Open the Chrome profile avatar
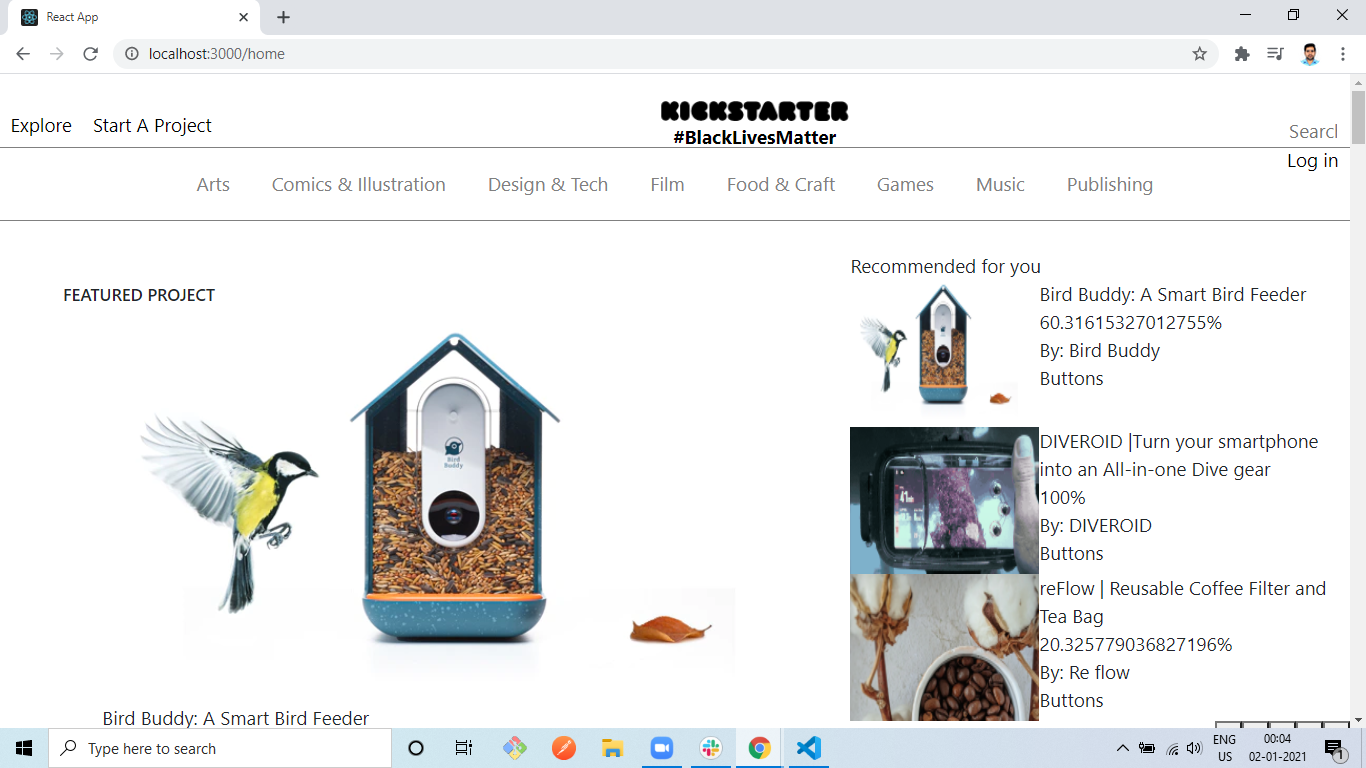 pos(1310,54)
